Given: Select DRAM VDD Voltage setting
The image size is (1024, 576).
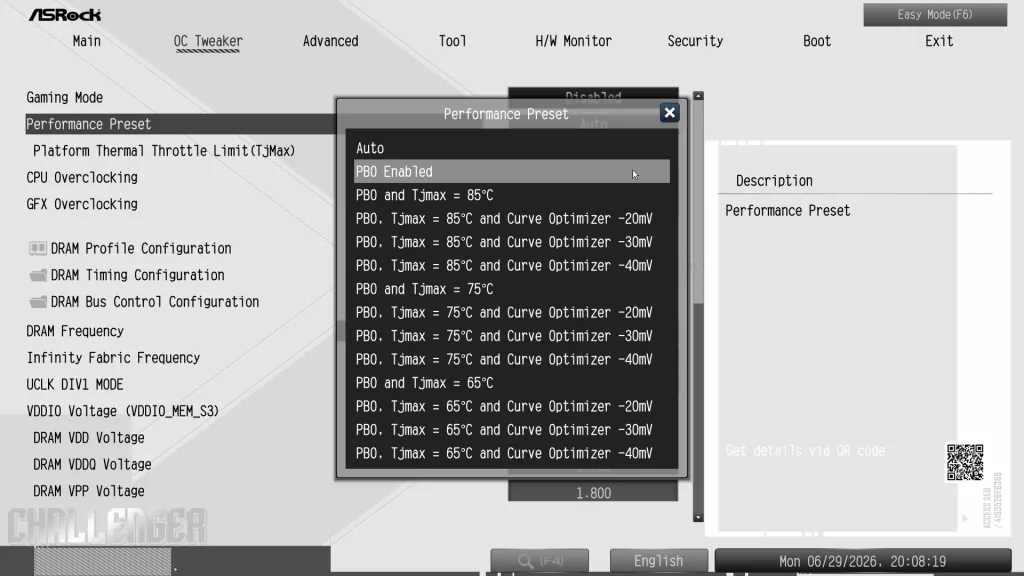Looking at the screenshot, I should coord(89,438).
